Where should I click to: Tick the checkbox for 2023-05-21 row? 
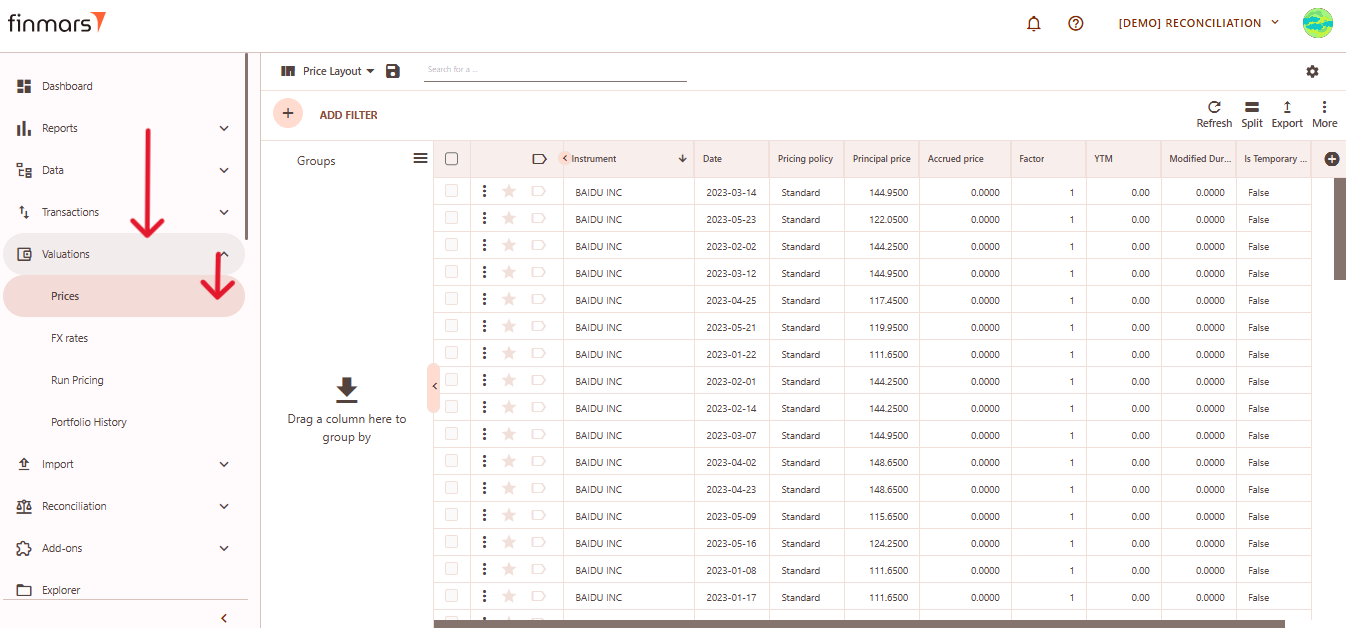pos(451,326)
